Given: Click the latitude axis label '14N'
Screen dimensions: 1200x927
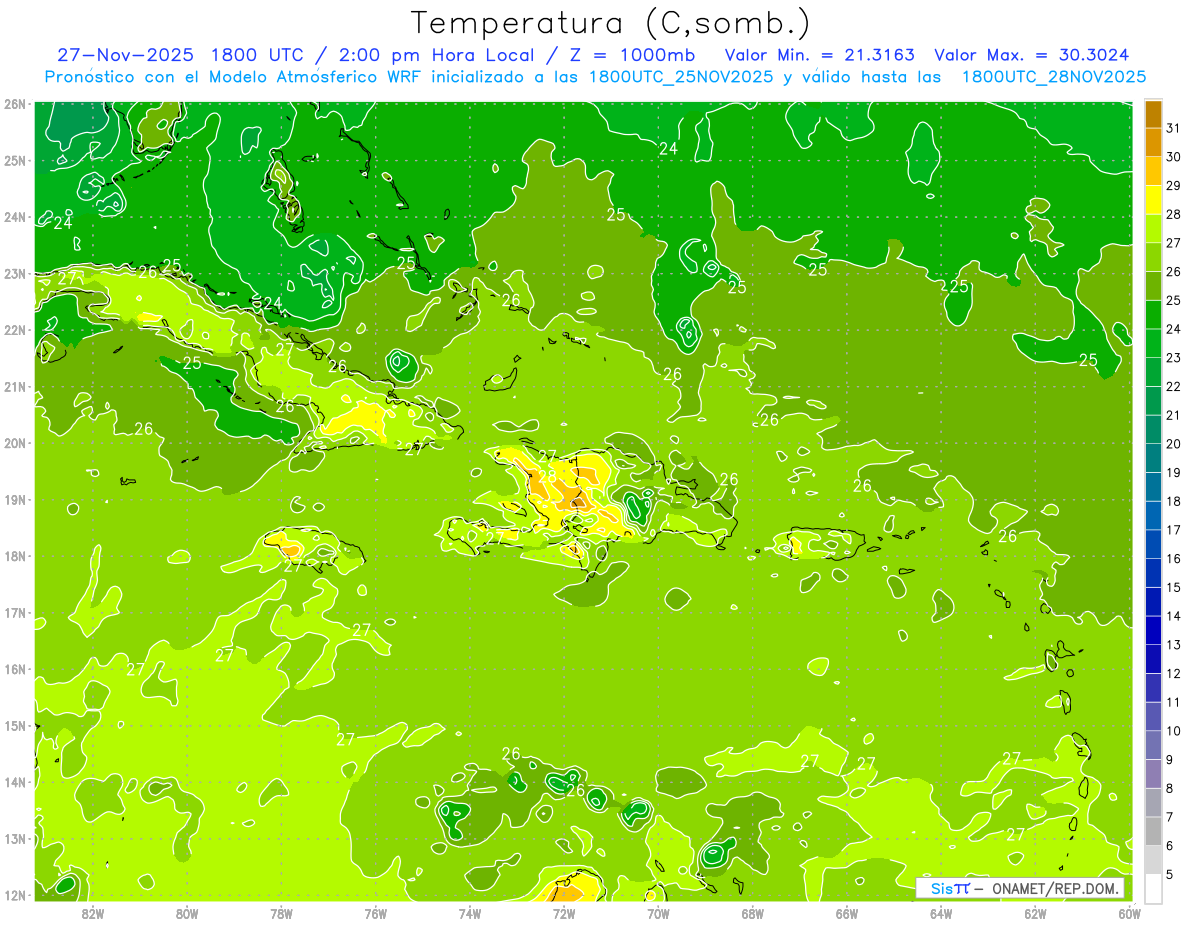Looking at the screenshot, I should [x=15, y=782].
